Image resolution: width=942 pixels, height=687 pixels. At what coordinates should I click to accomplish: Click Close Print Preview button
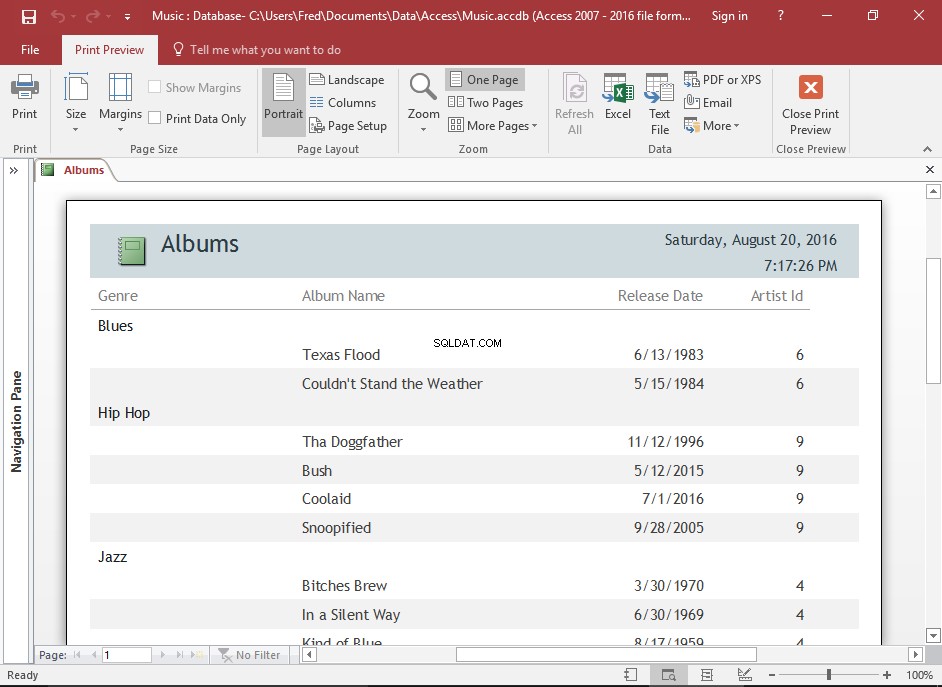point(810,104)
